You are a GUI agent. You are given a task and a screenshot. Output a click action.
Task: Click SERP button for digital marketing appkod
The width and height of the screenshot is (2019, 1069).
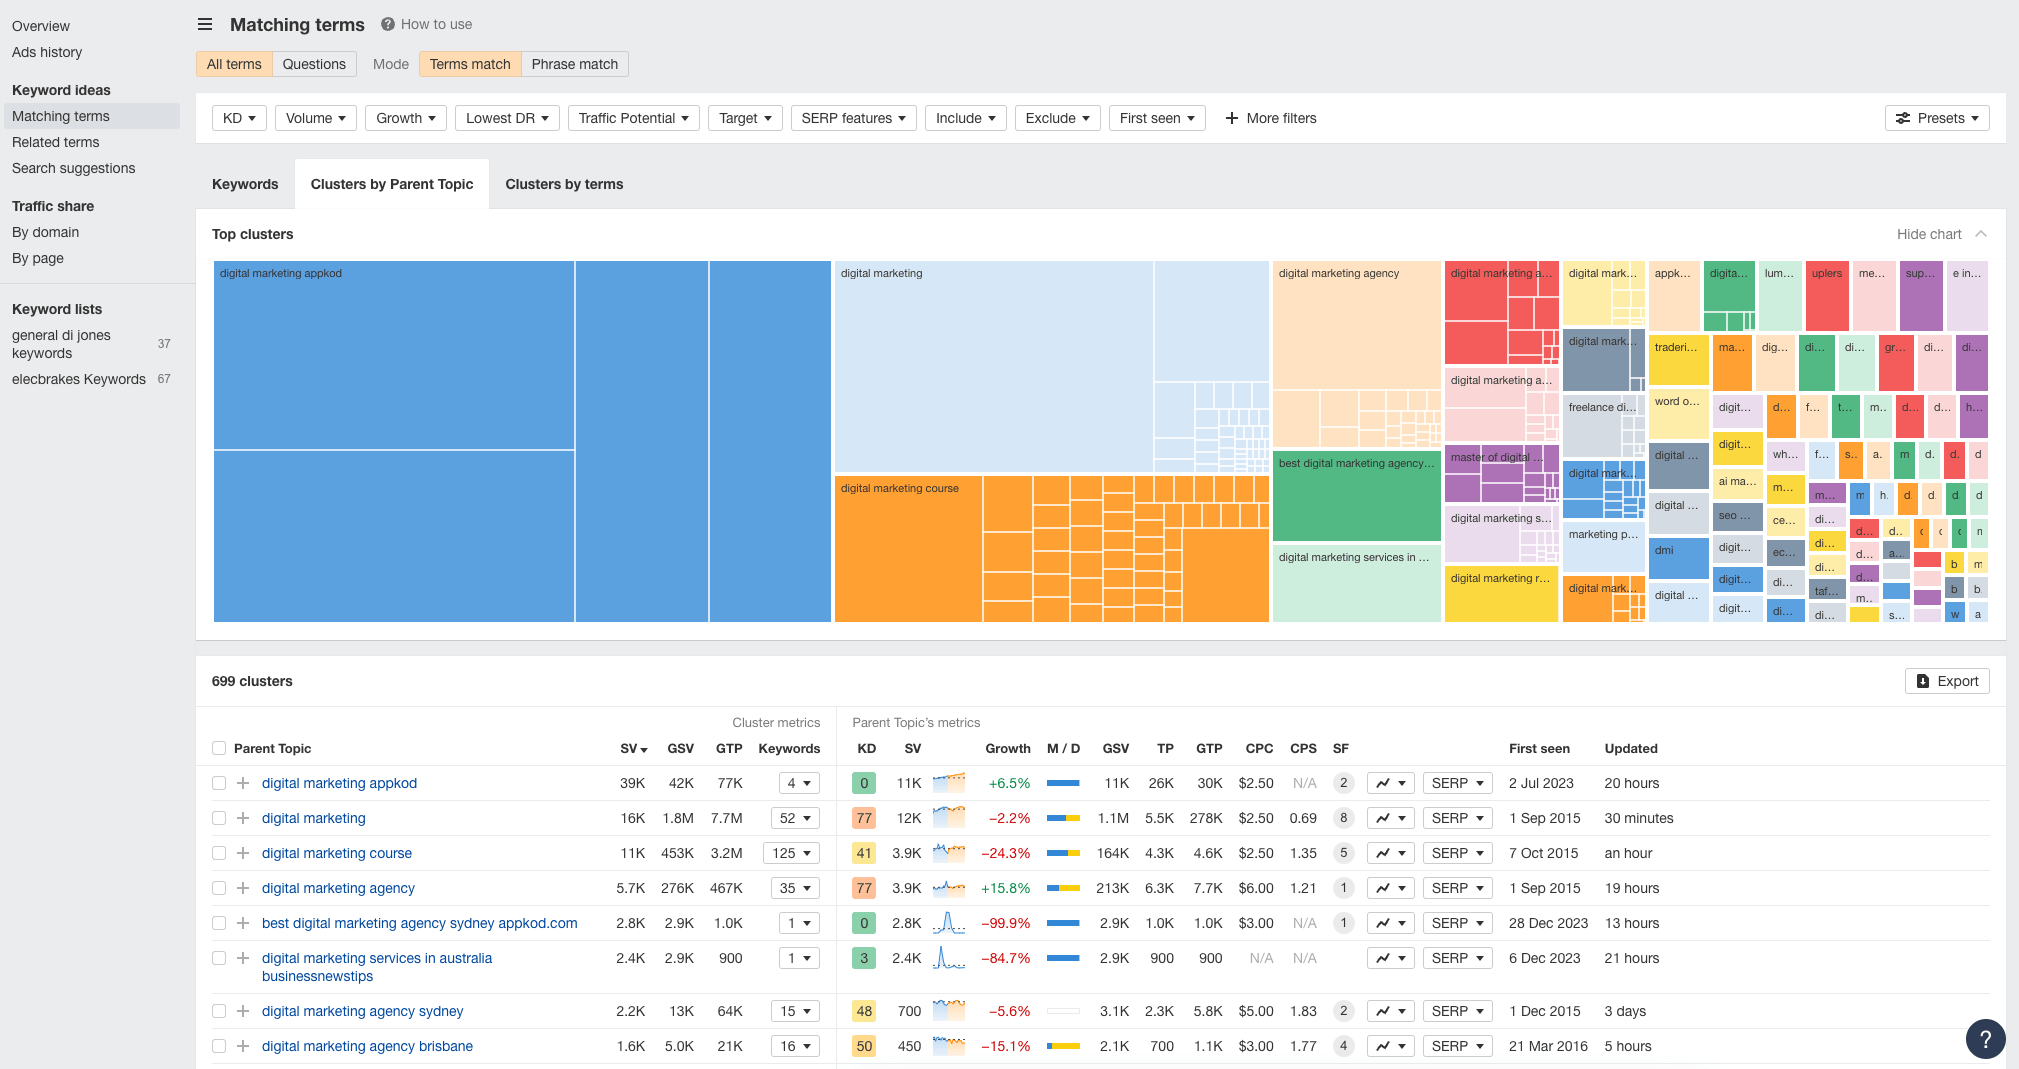1457,783
